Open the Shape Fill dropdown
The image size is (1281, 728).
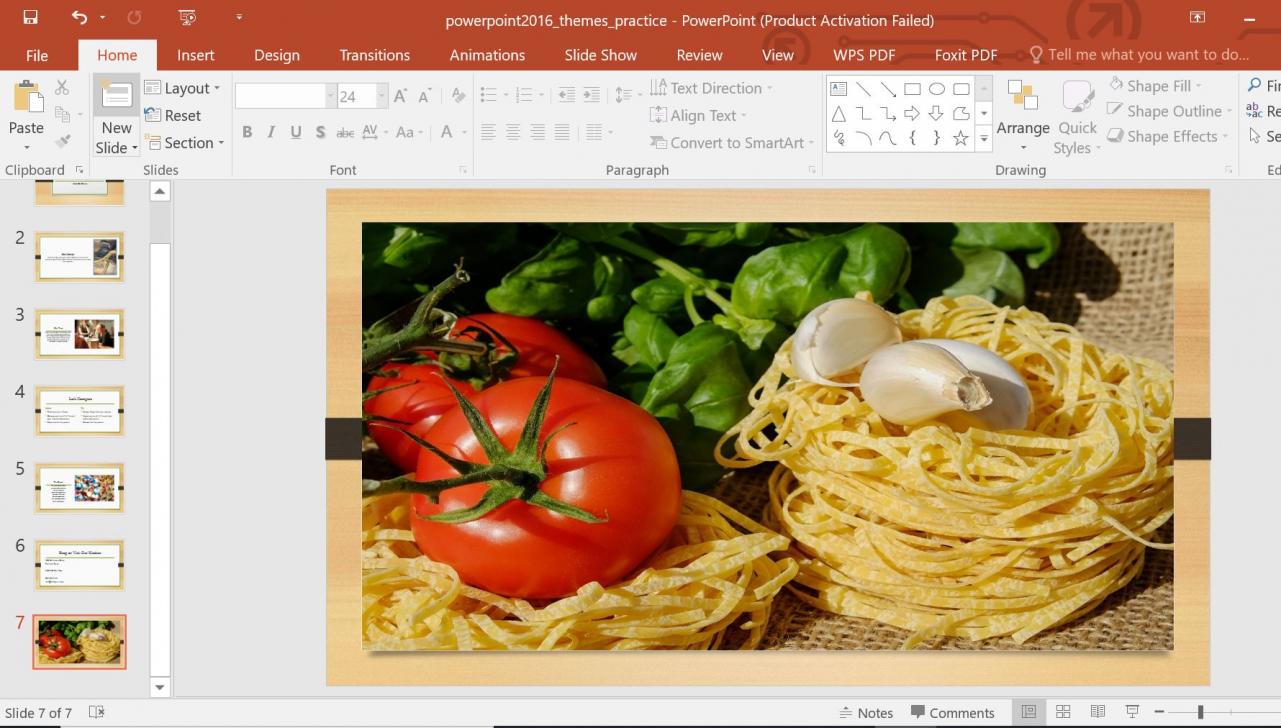1197,85
